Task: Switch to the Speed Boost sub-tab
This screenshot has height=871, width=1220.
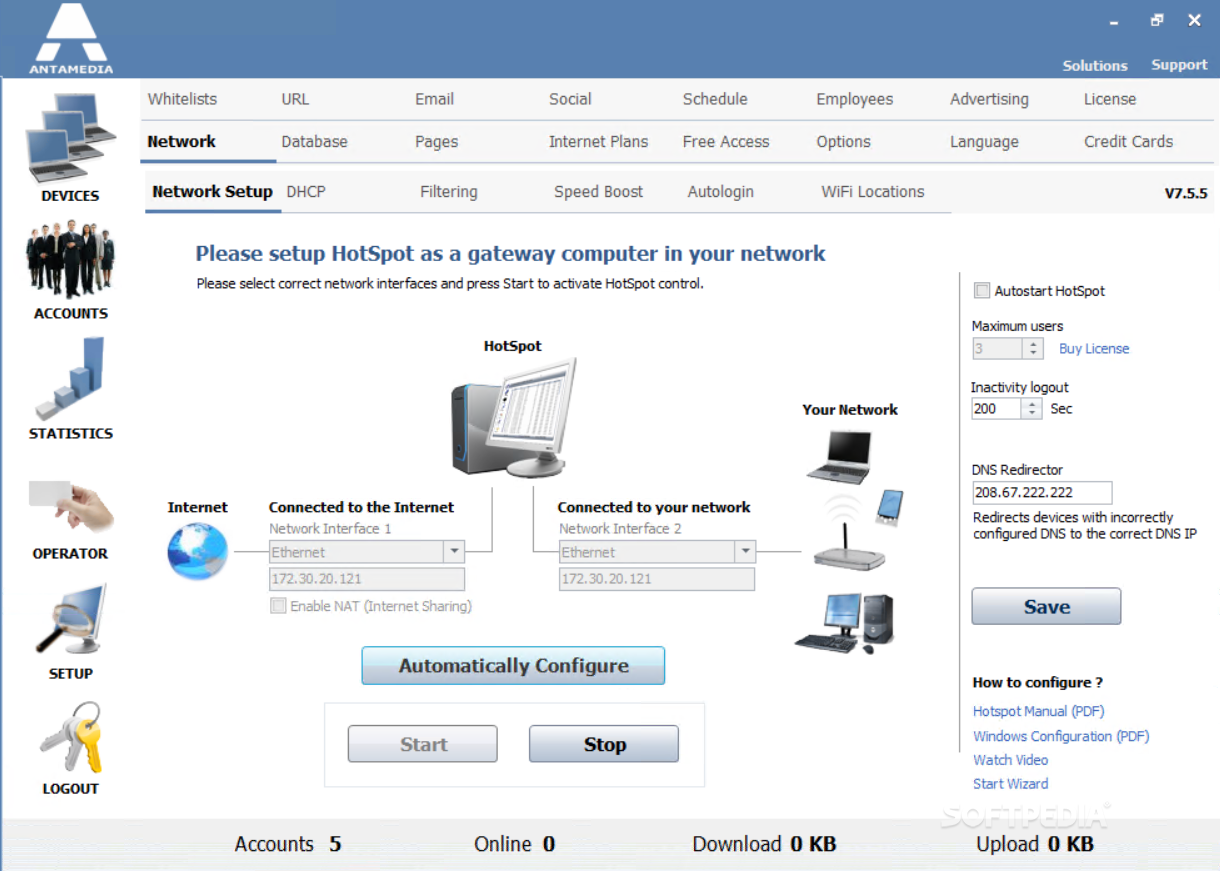Action: click(598, 191)
